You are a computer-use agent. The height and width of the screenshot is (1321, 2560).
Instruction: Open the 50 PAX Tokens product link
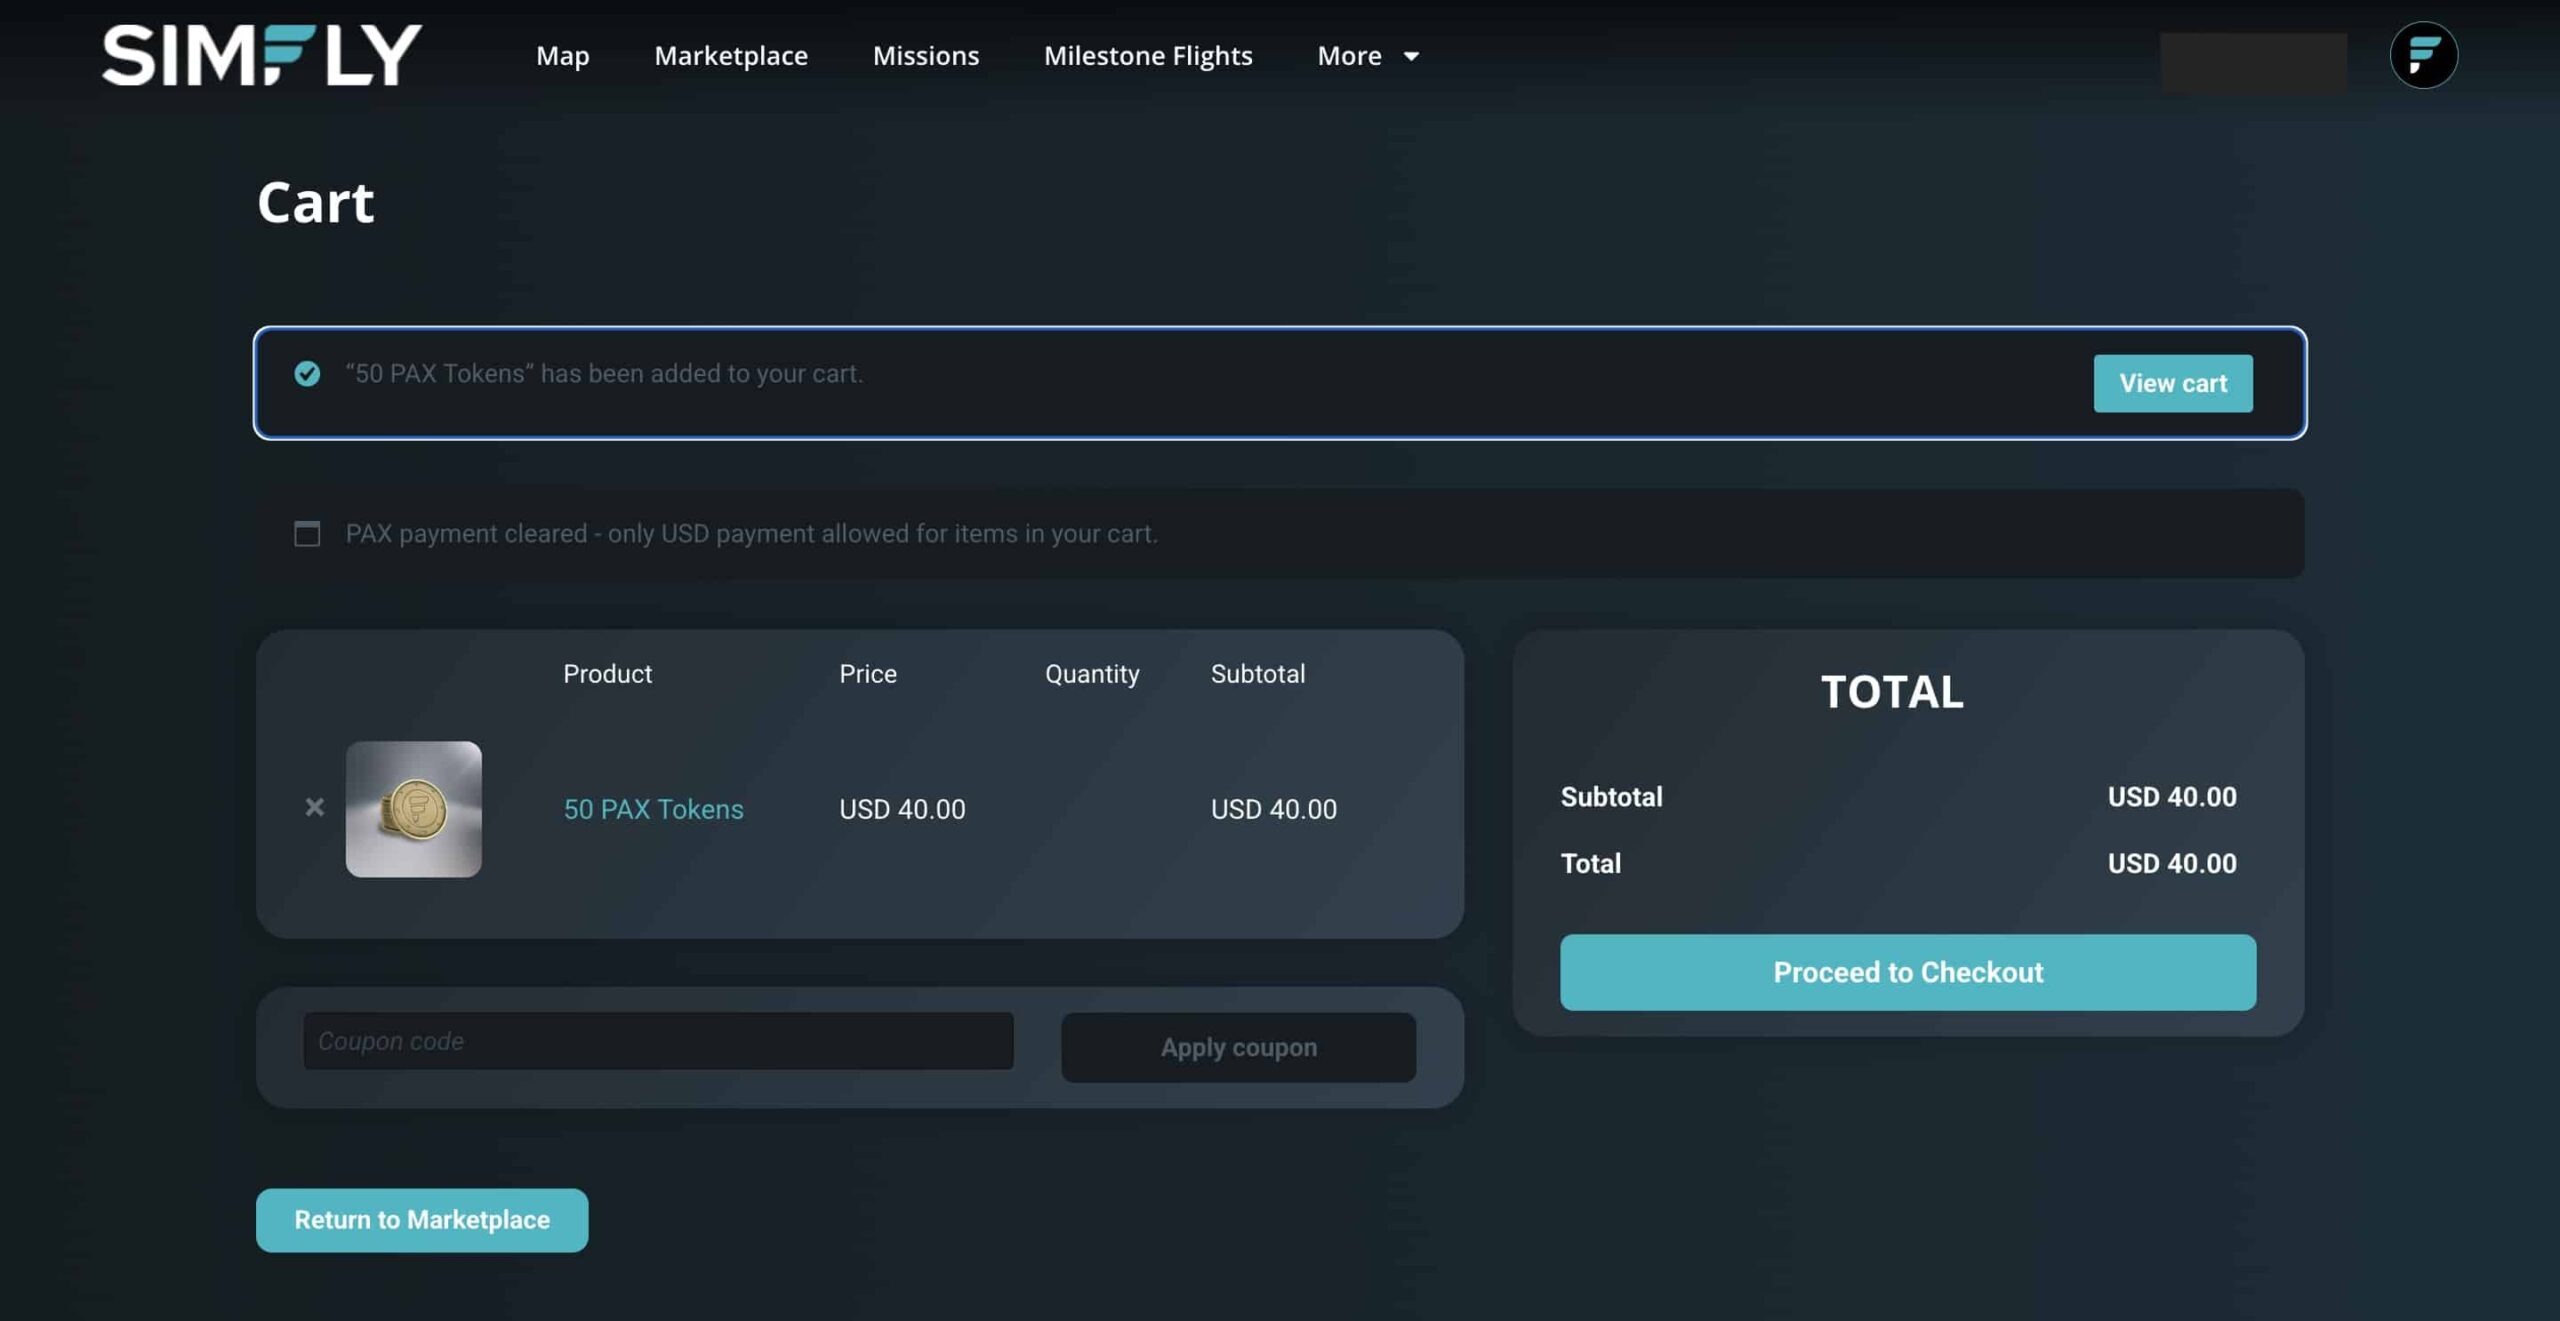click(x=653, y=808)
